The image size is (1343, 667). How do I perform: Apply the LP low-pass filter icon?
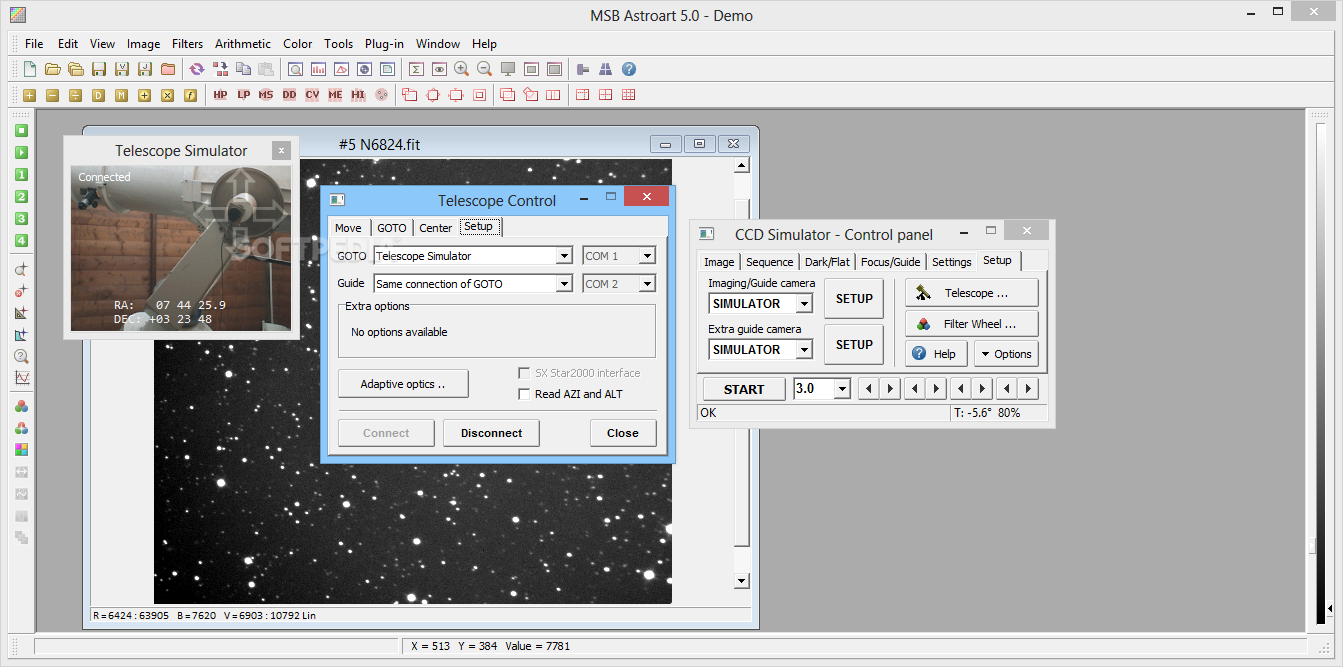243,95
